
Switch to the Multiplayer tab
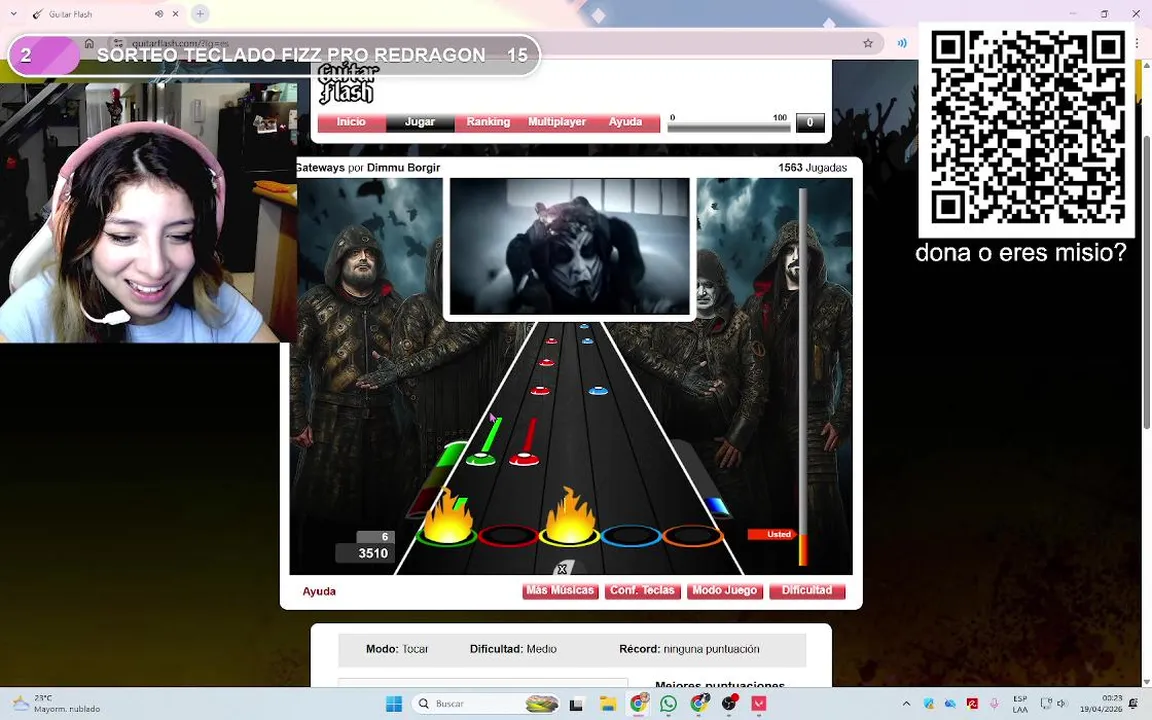[557, 123]
